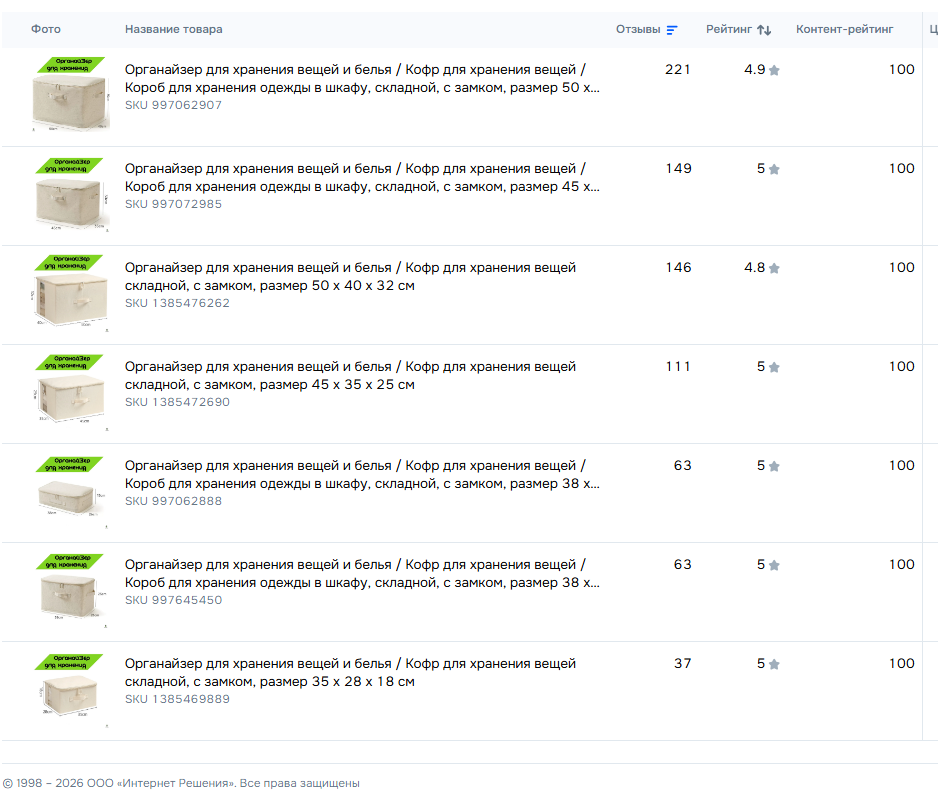This screenshot has height=801, width=938.
Task: Click the star in the 111-reviews row
Action: 774,368
